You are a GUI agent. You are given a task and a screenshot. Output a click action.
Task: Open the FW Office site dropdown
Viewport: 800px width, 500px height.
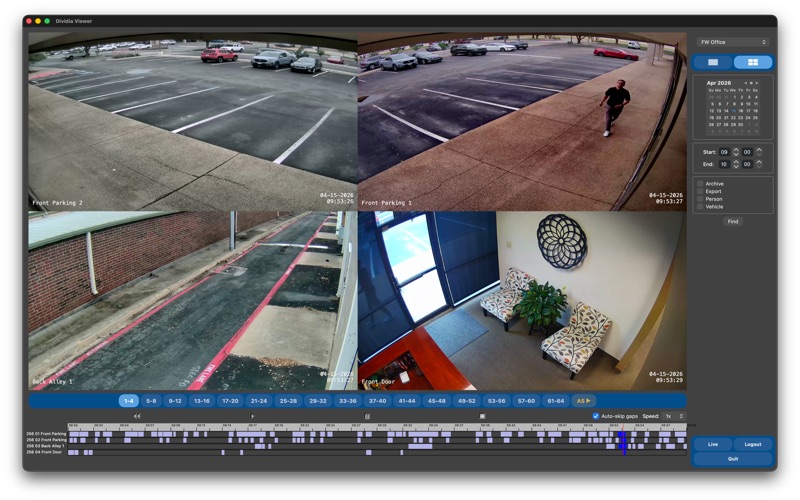(x=733, y=42)
